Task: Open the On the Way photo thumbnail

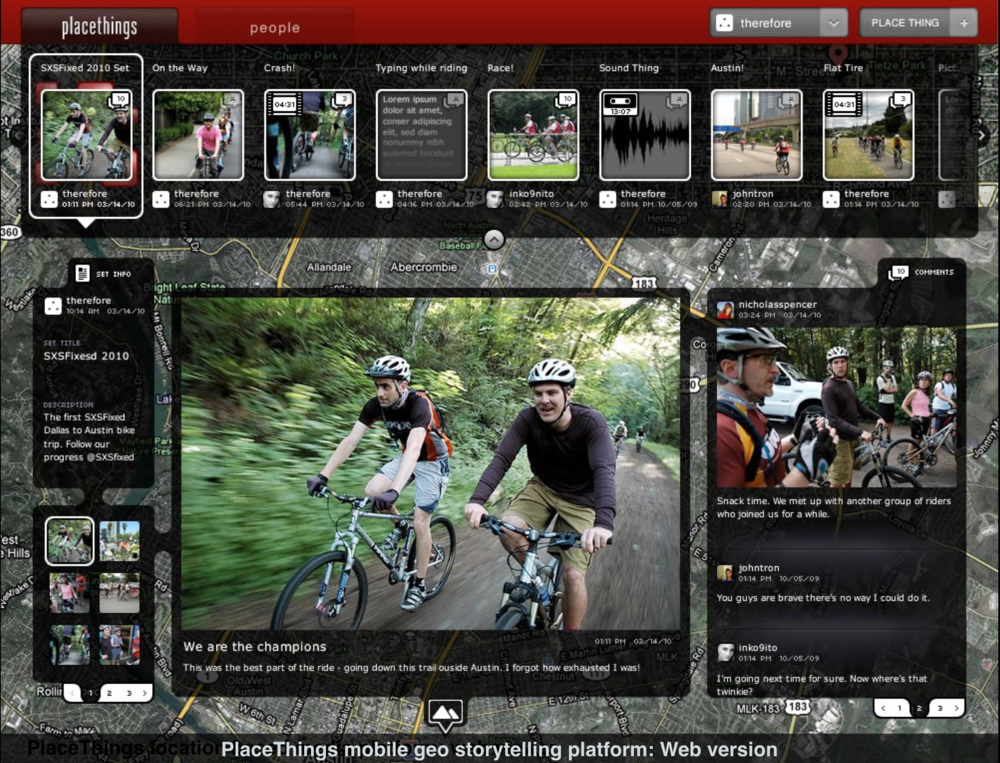Action: point(198,135)
